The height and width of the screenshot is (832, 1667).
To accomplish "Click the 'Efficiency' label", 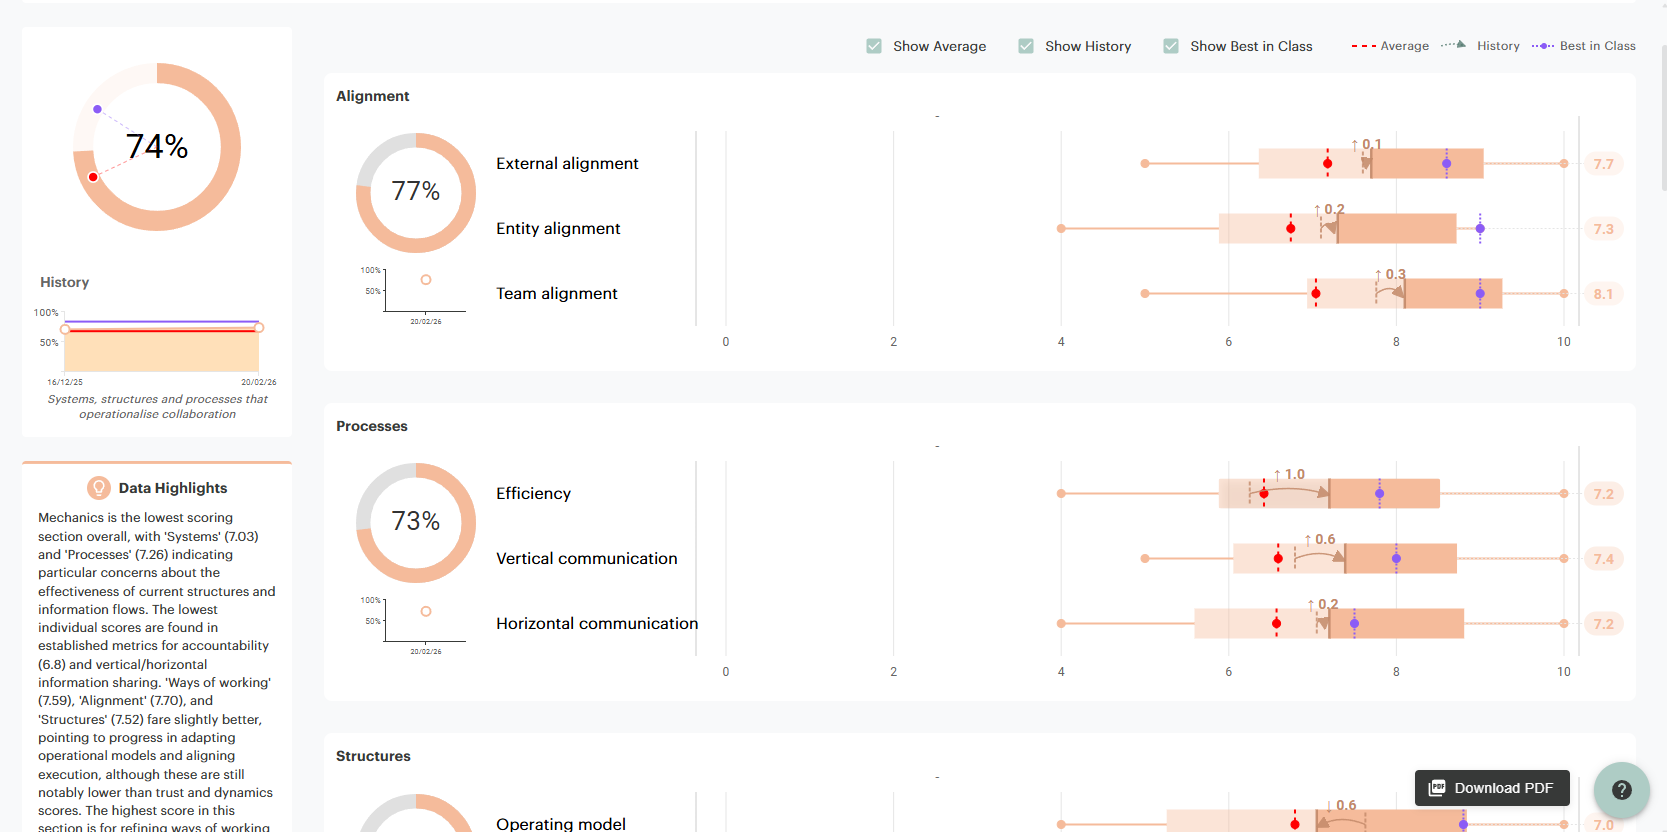I will [x=534, y=493].
